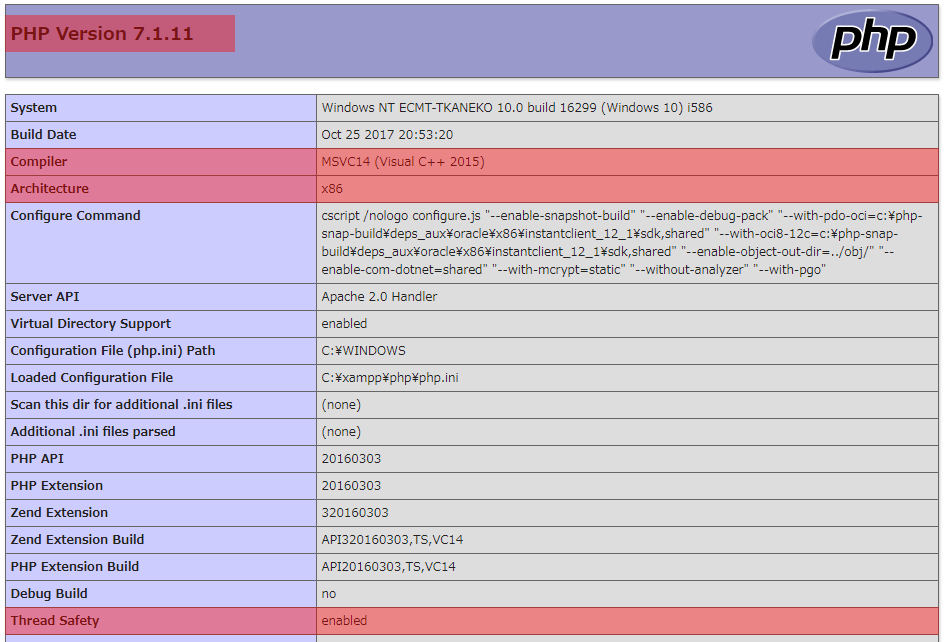Select the no value for Debug Build
Viewport: 946px width, 642px height.
pyautogui.click(x=329, y=594)
